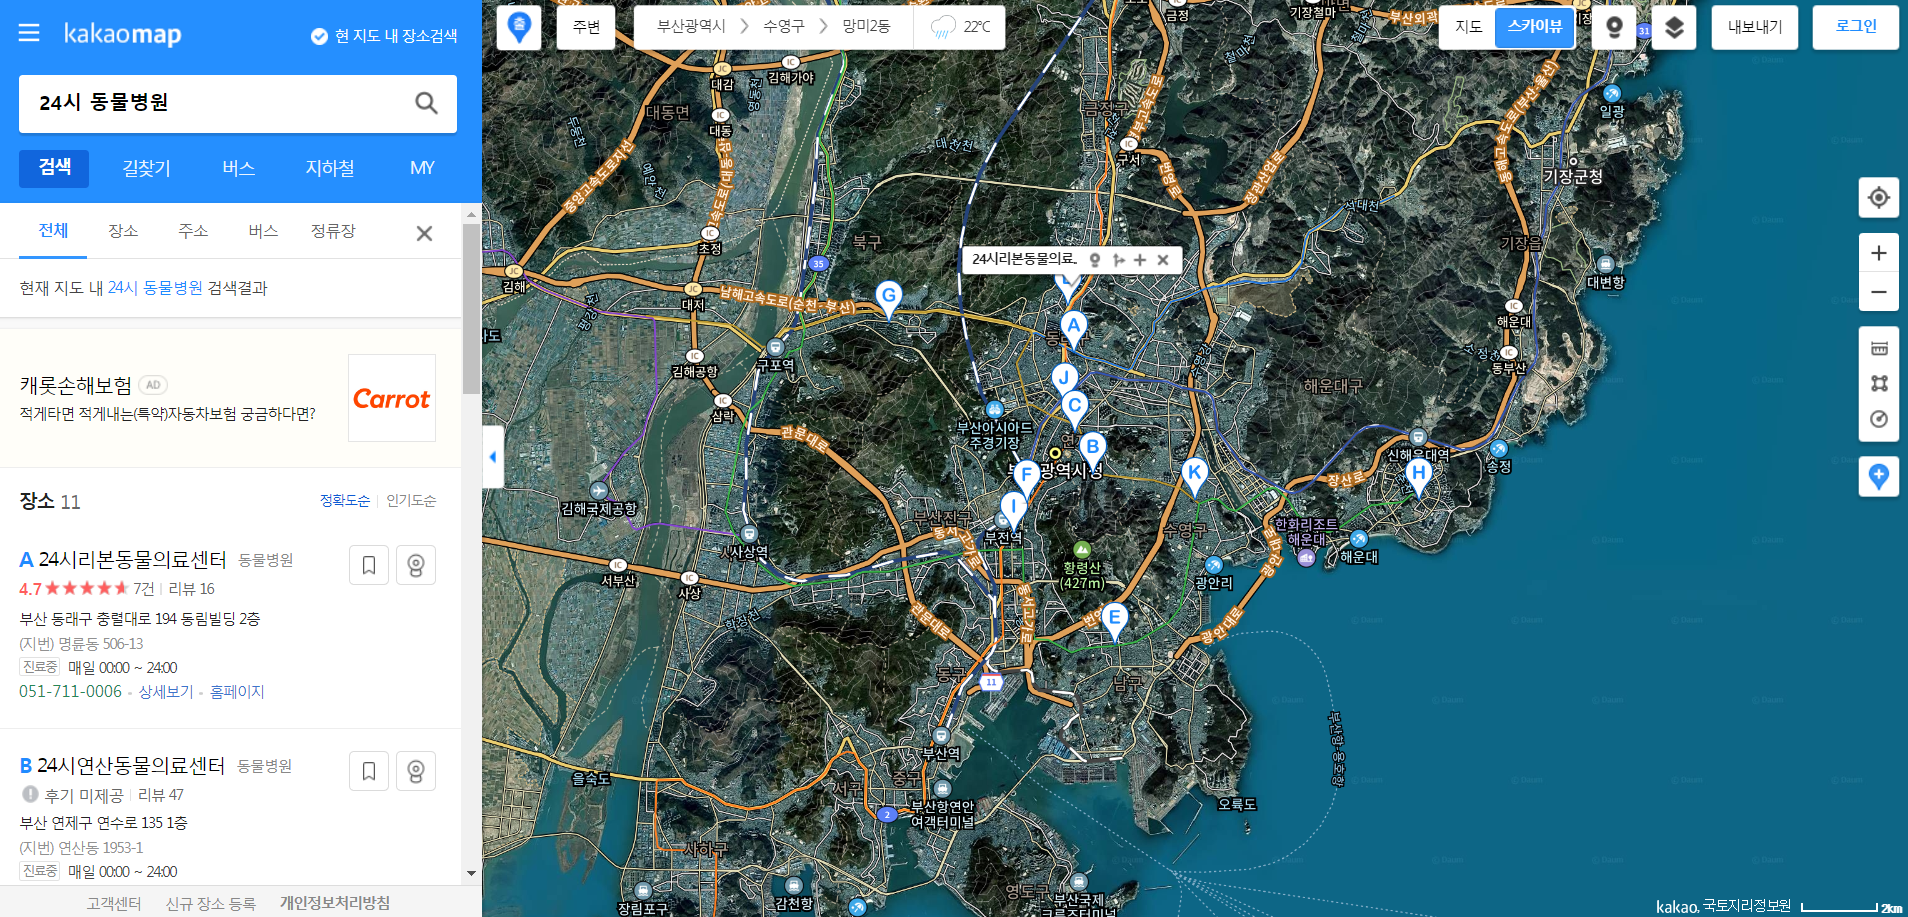Bookmark 24시리본동물의료센터 result
Viewport: 1908px width, 917px height.
pos(369,565)
